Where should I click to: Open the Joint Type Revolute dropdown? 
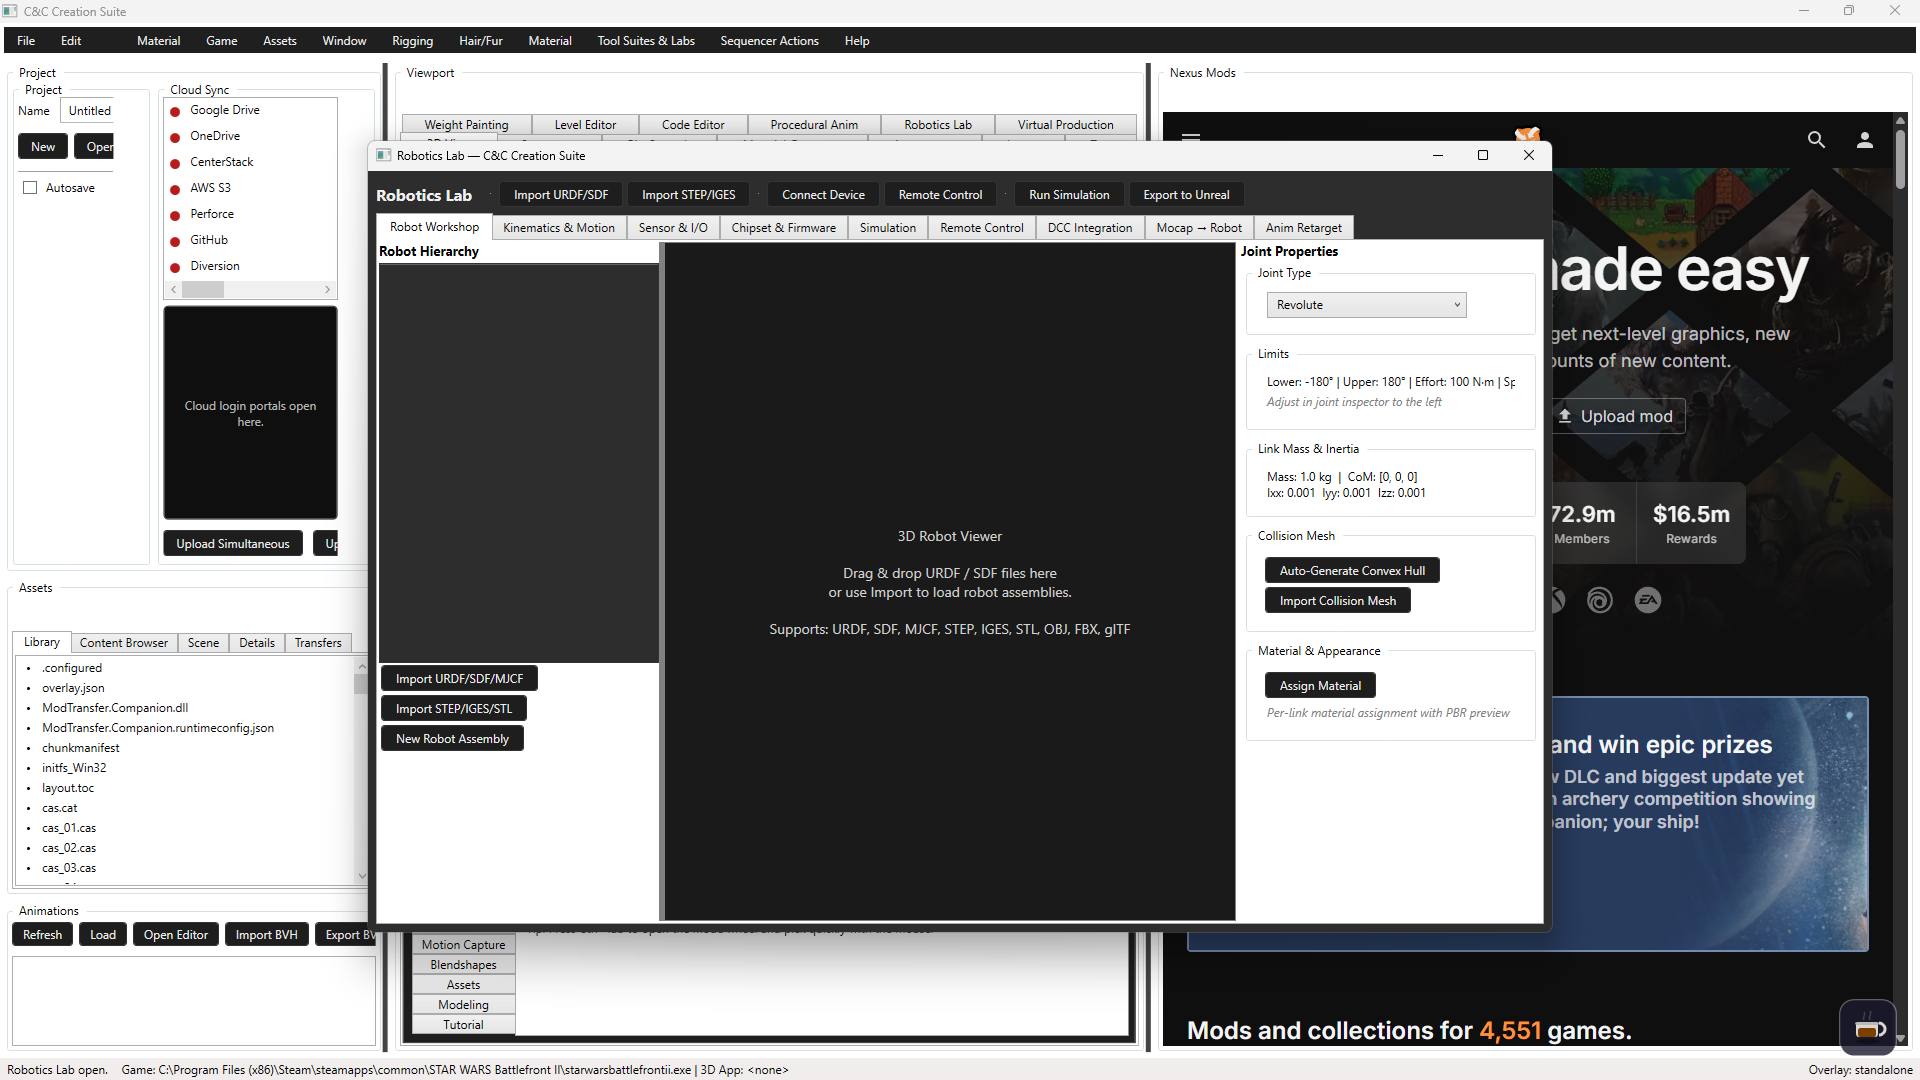click(x=1366, y=304)
